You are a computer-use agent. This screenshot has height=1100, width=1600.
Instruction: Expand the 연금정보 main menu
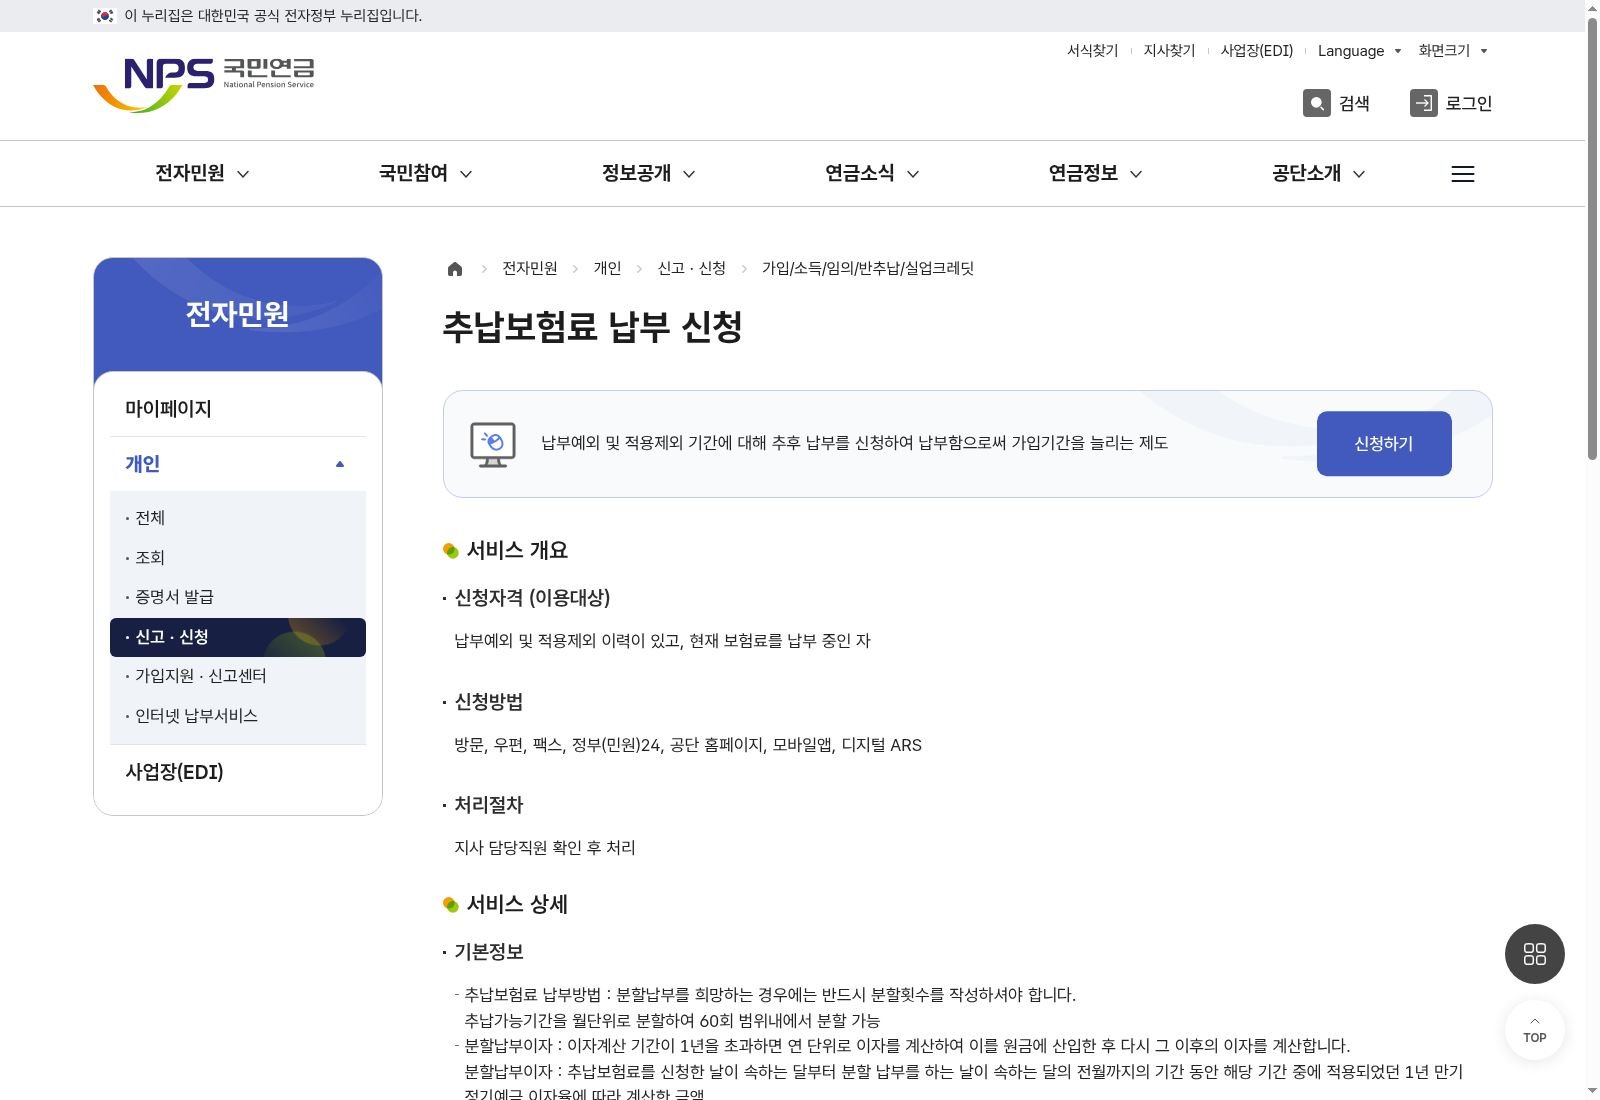pos(1095,174)
